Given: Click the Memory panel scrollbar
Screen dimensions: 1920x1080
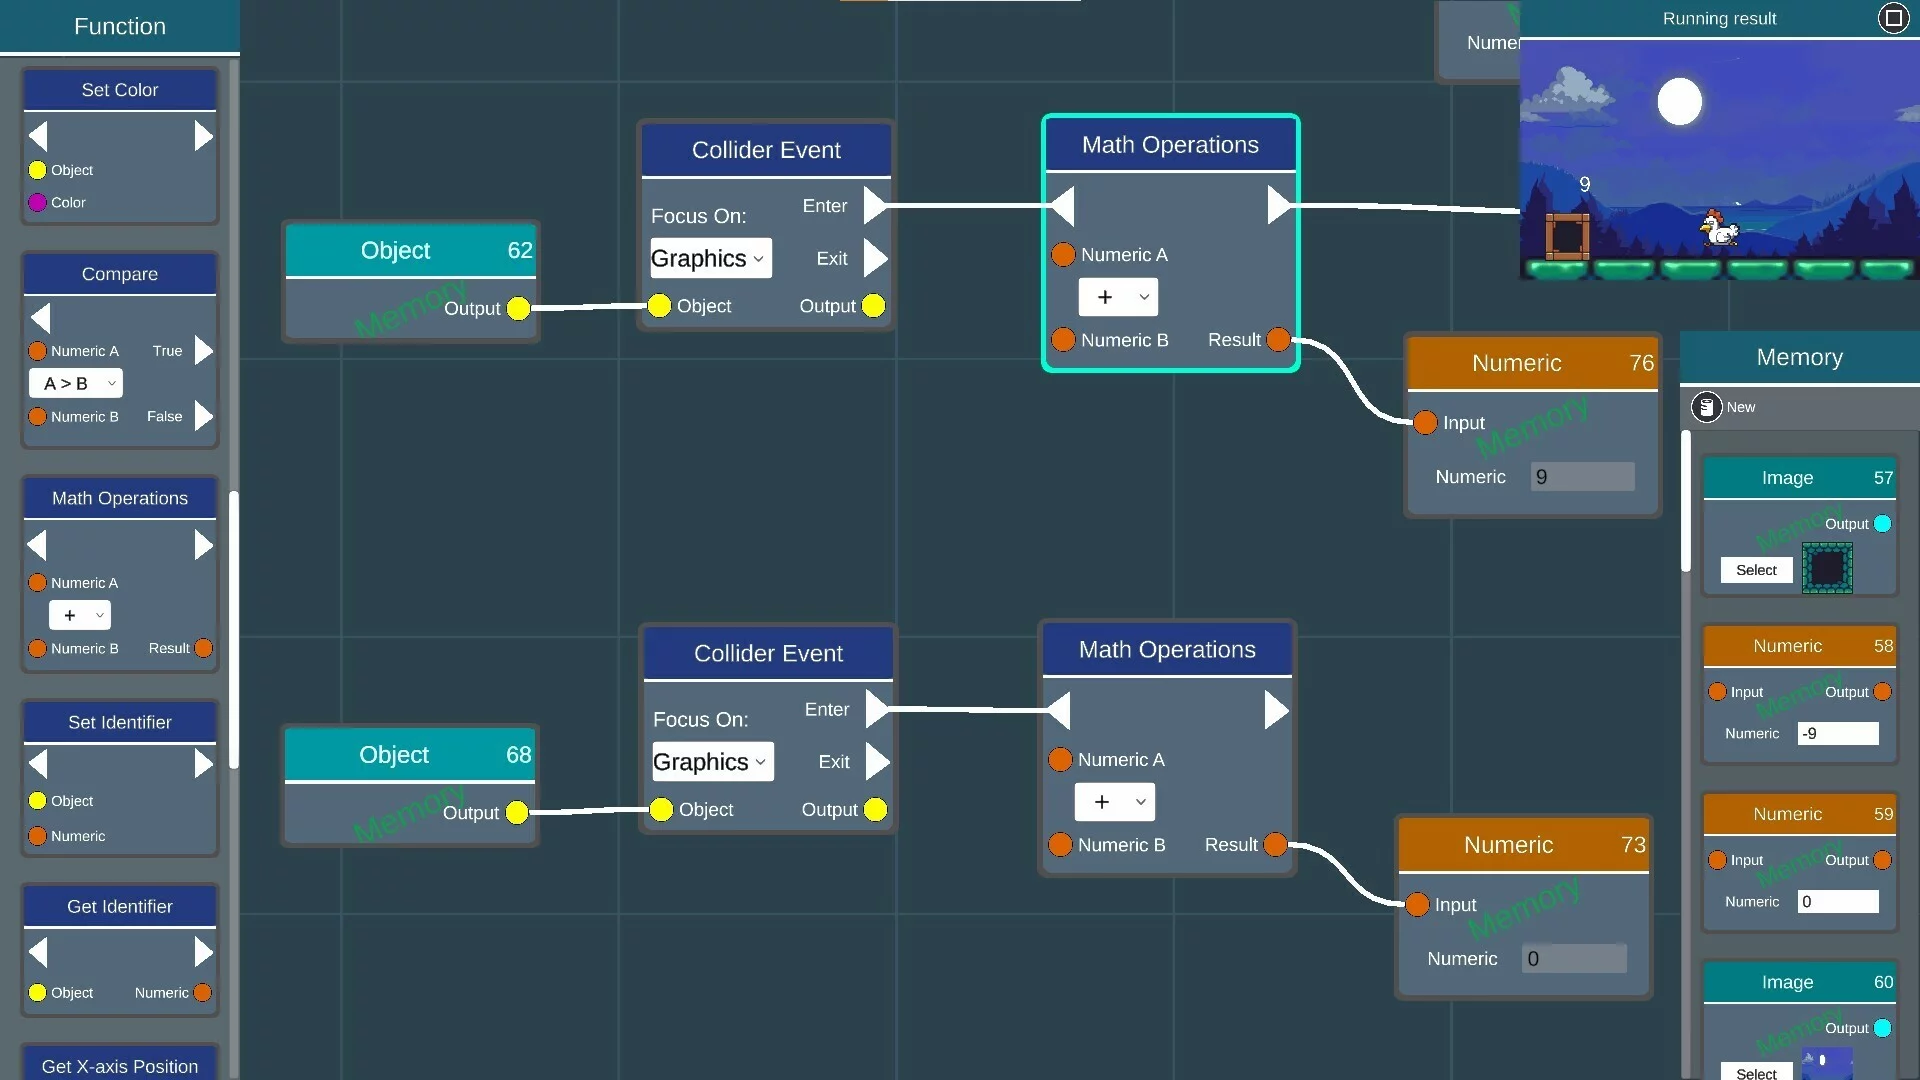Looking at the screenshot, I should [x=1686, y=502].
